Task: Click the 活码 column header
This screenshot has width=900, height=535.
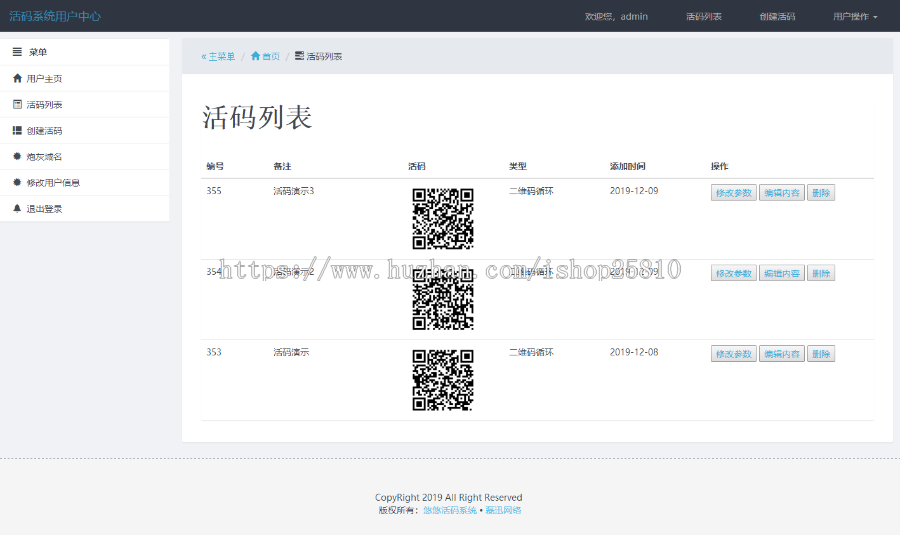Action: pyautogui.click(x=417, y=166)
